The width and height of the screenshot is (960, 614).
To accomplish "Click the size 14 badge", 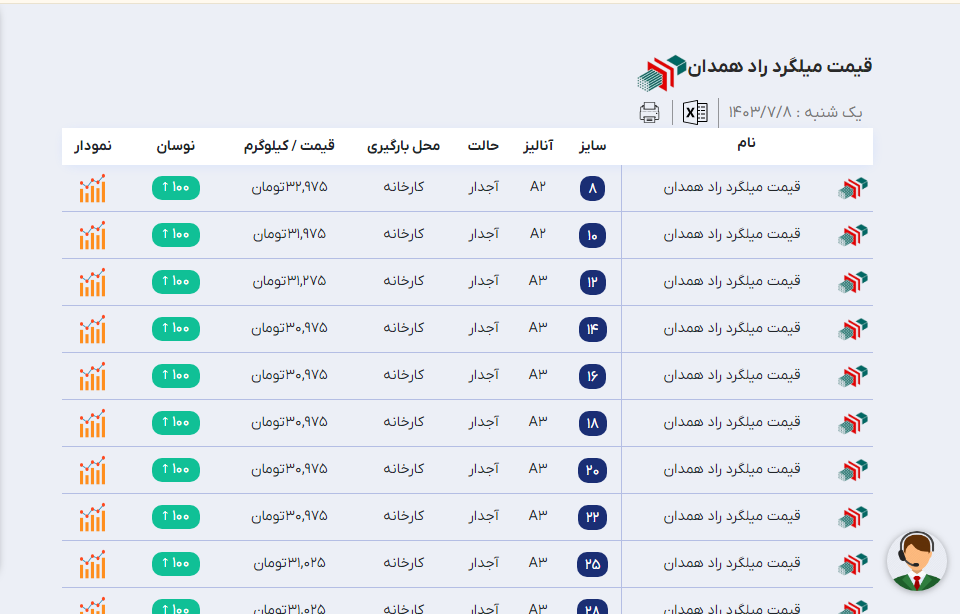I will pyautogui.click(x=592, y=329).
